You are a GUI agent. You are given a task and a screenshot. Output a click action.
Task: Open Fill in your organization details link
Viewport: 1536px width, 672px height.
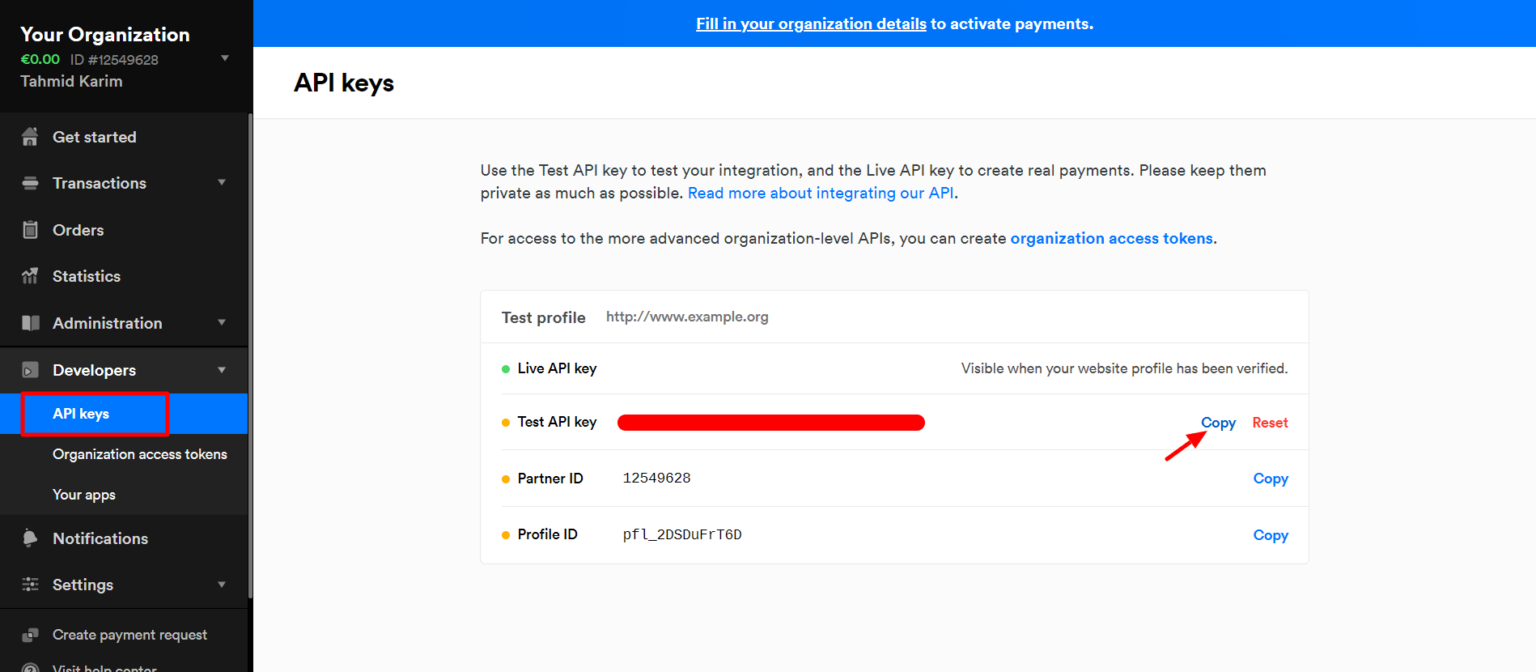[810, 23]
